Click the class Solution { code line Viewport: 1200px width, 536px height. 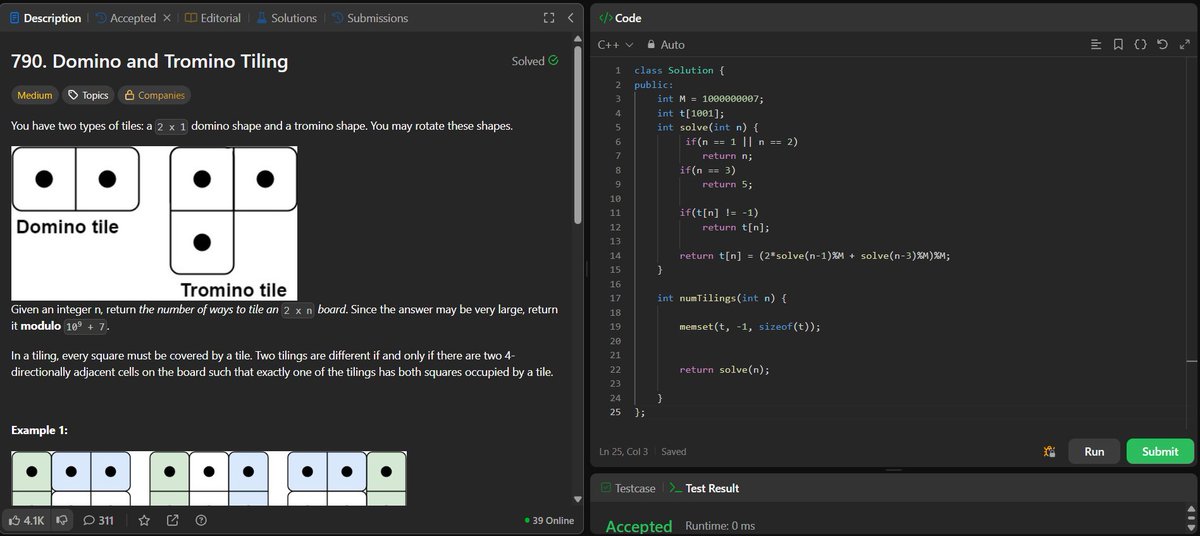tap(677, 70)
